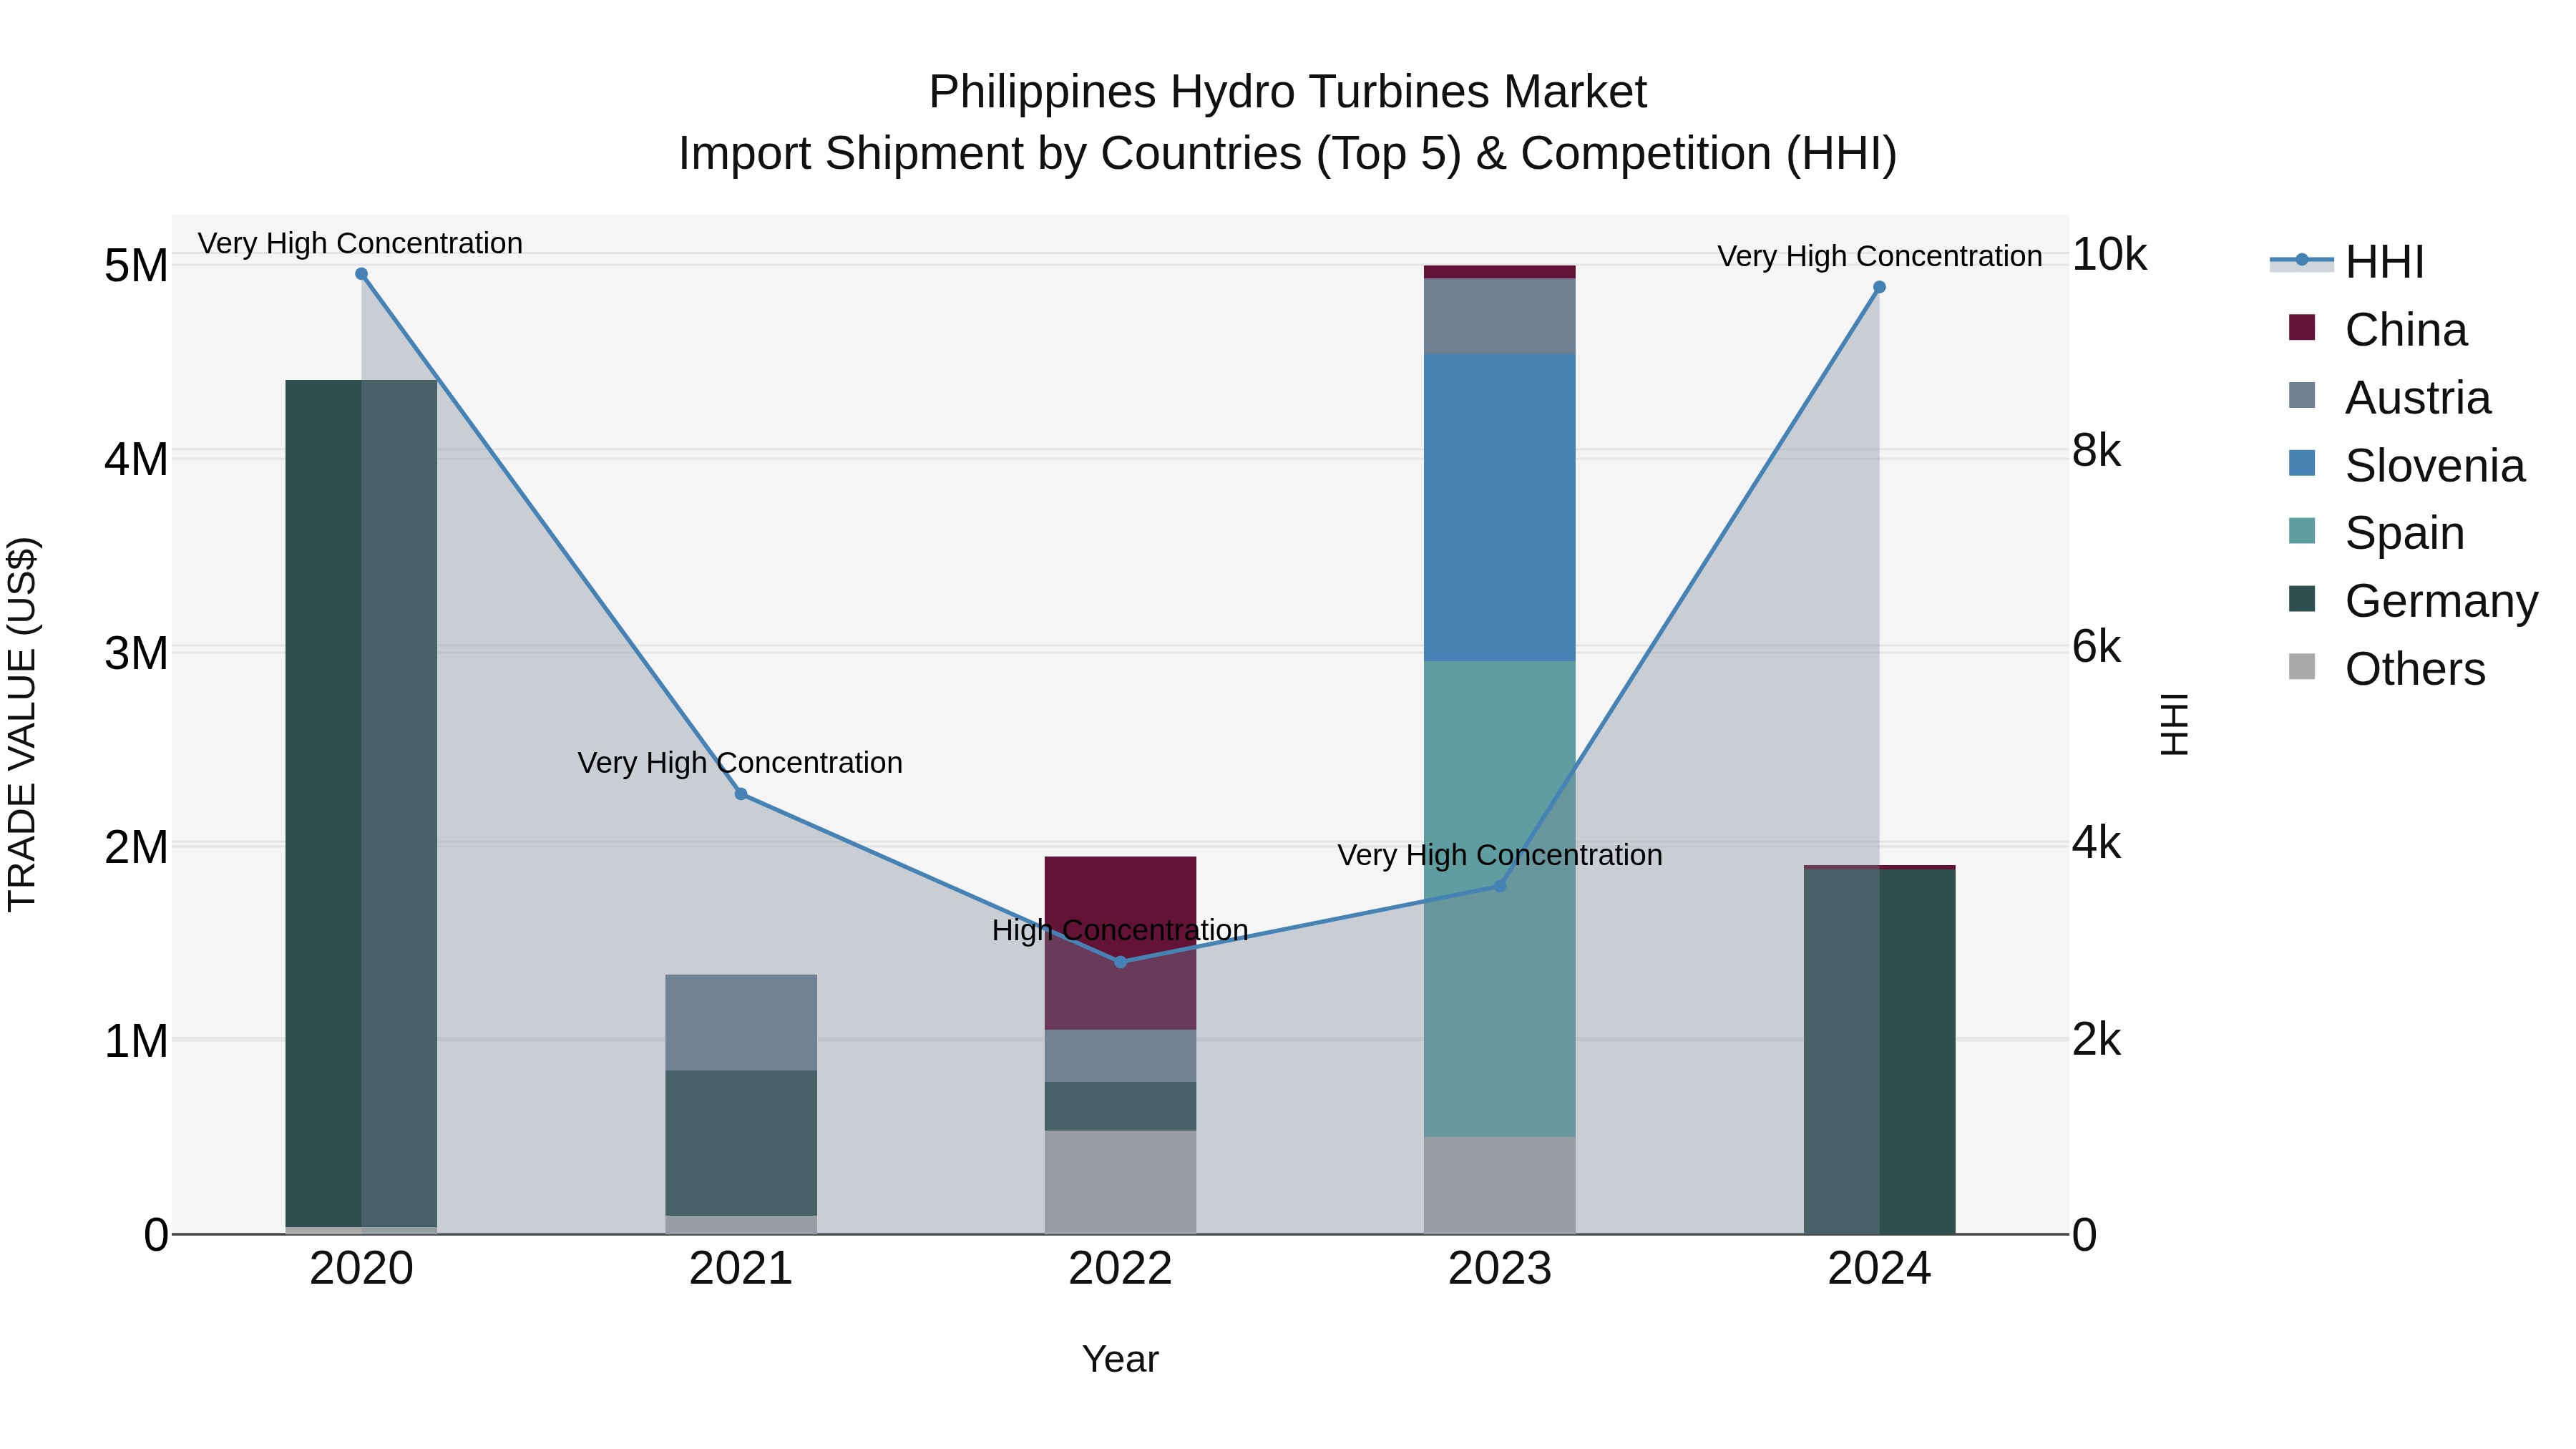Toggle the Austria legend entry
Image resolution: width=2576 pixels, height=1449 pixels.
pyautogui.click(x=2389, y=398)
